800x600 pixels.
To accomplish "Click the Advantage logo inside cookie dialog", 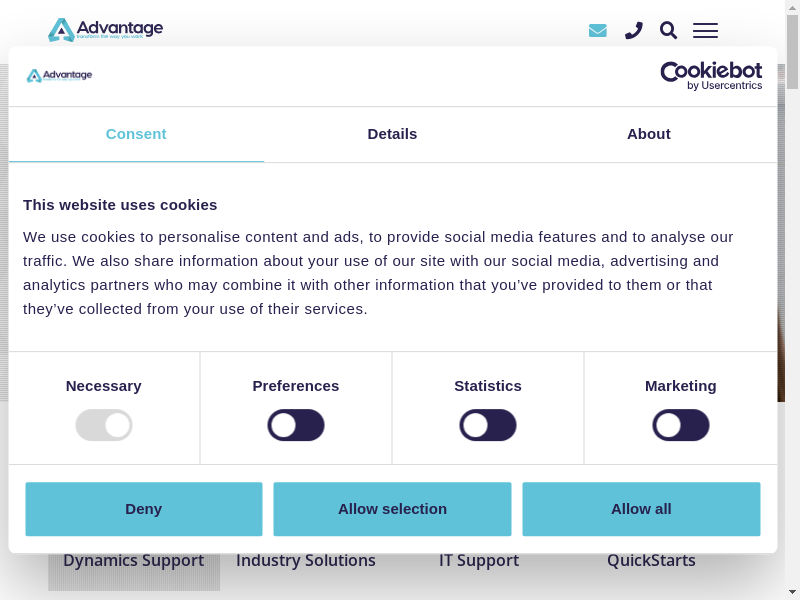I will [59, 76].
